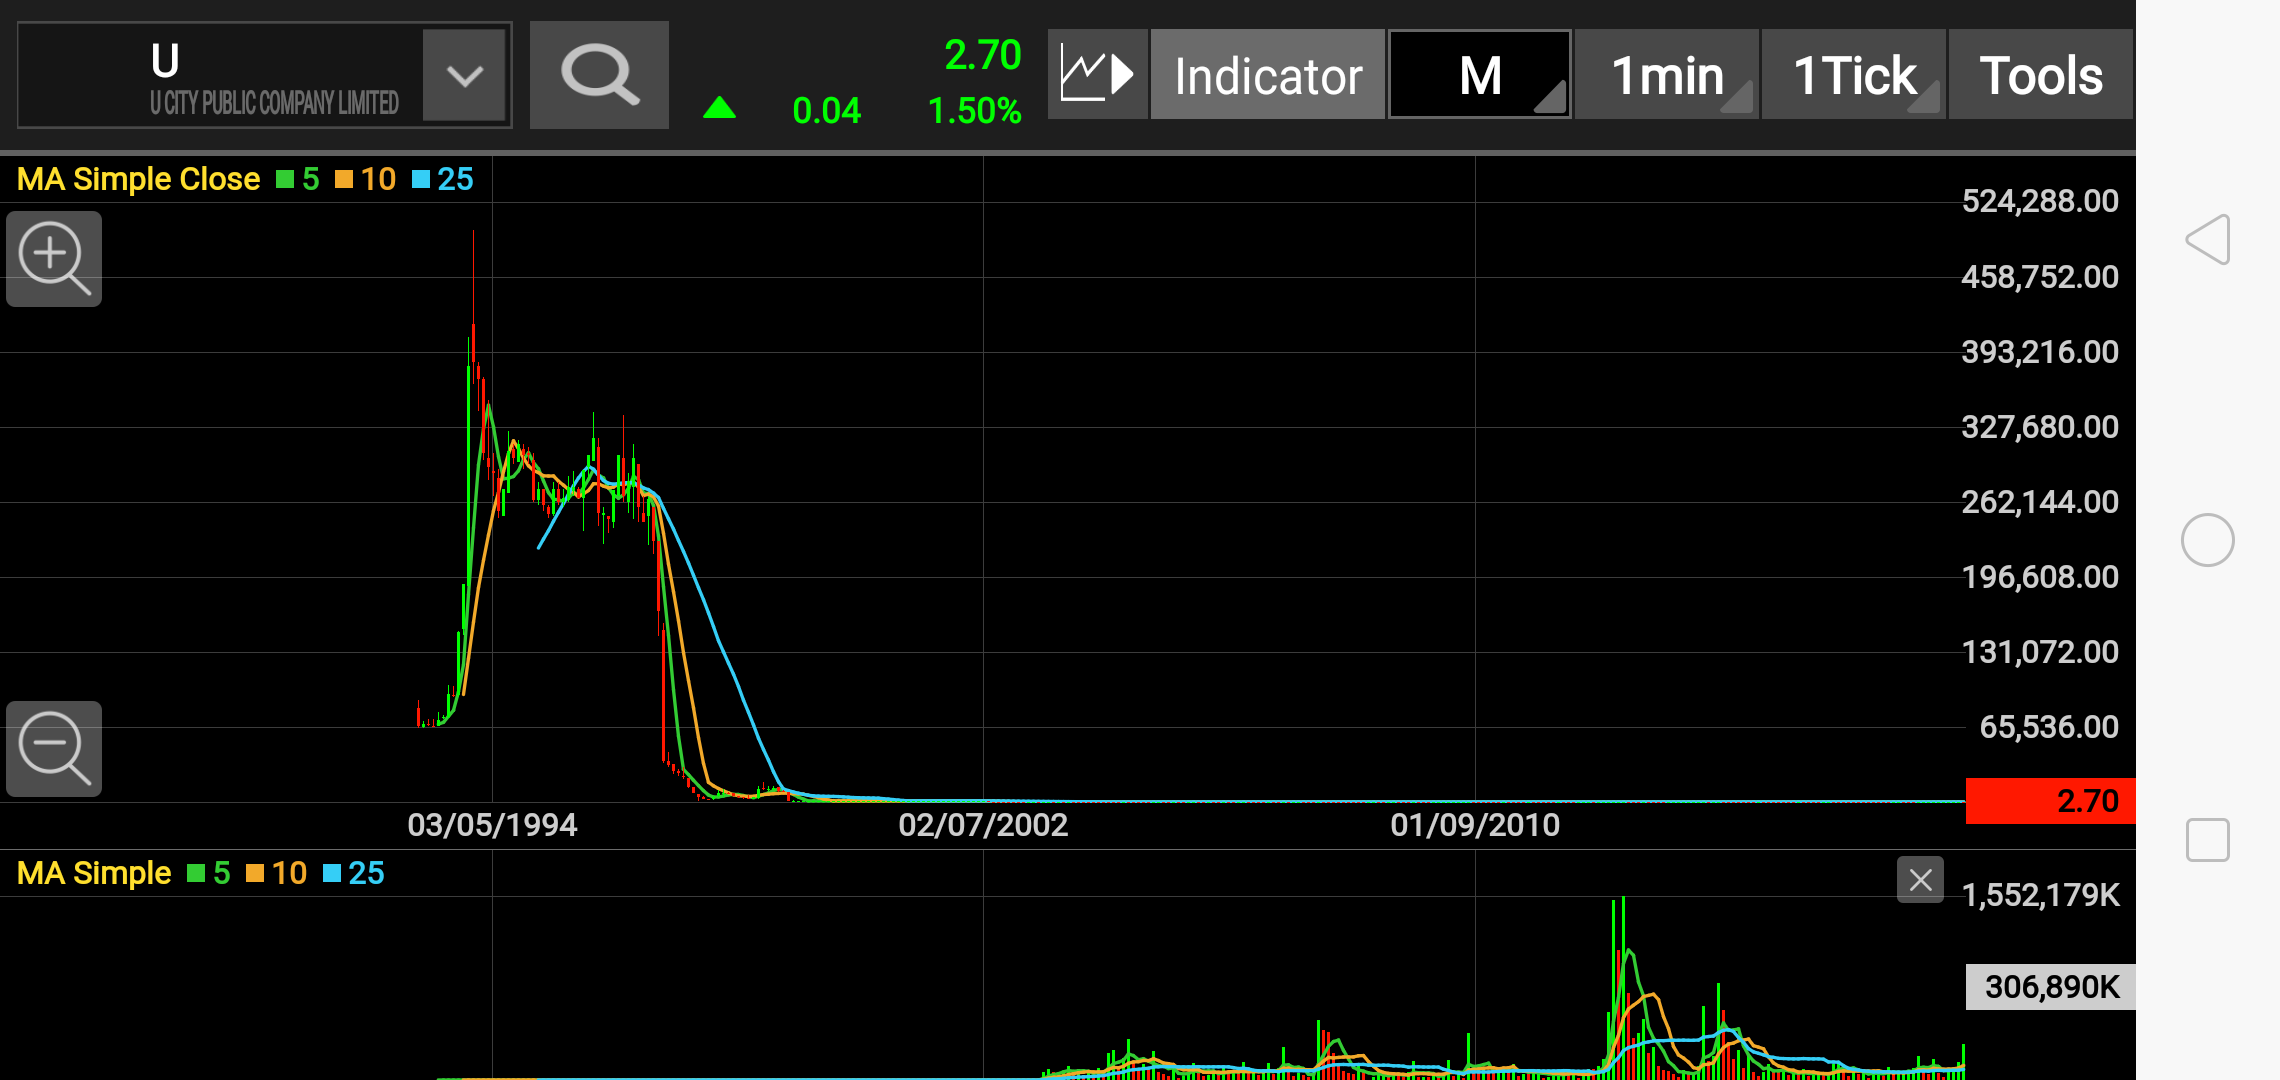Zoom in the chart with plus magnifier
The width and height of the screenshot is (2280, 1080).
tap(54, 259)
